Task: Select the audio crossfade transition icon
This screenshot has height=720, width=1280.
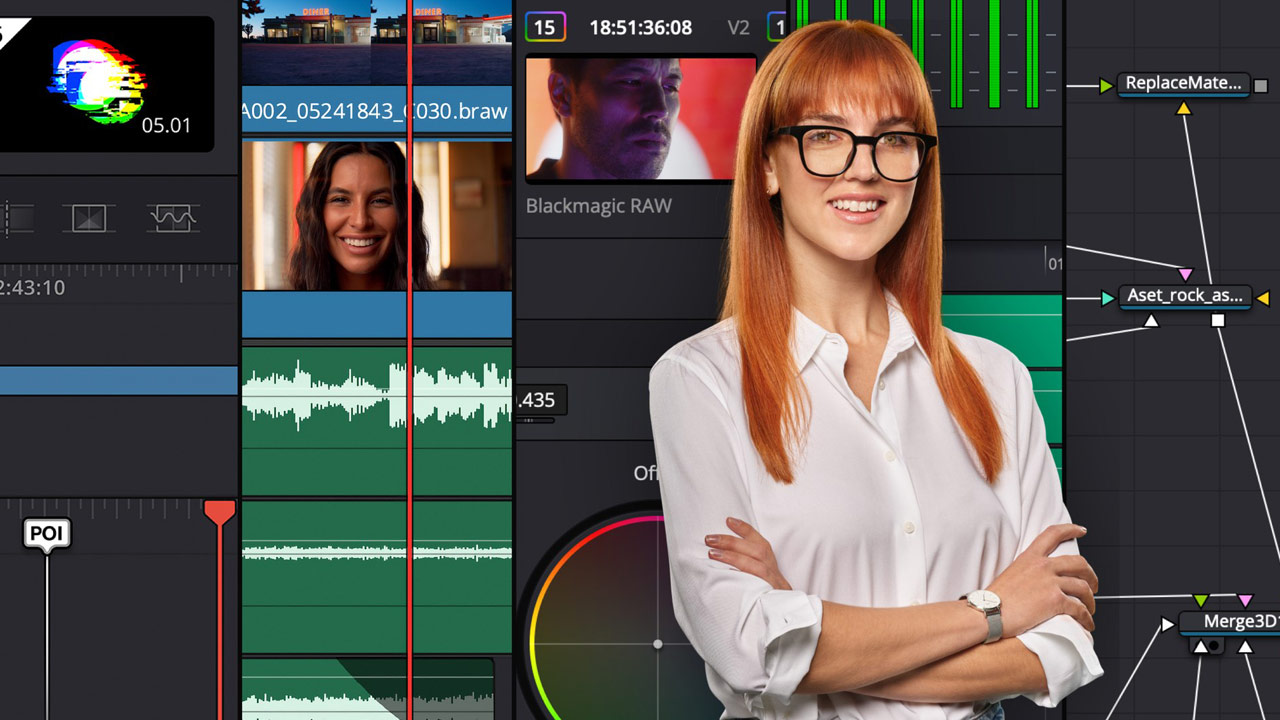Action: click(x=170, y=217)
